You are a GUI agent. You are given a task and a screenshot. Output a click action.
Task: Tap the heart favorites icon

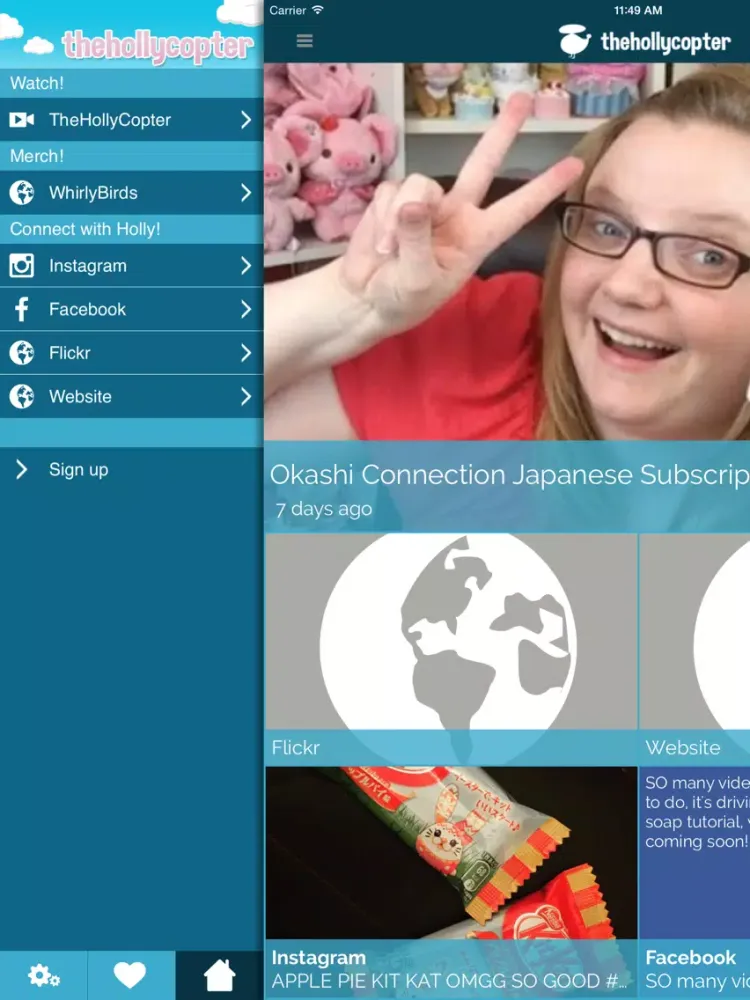130,975
